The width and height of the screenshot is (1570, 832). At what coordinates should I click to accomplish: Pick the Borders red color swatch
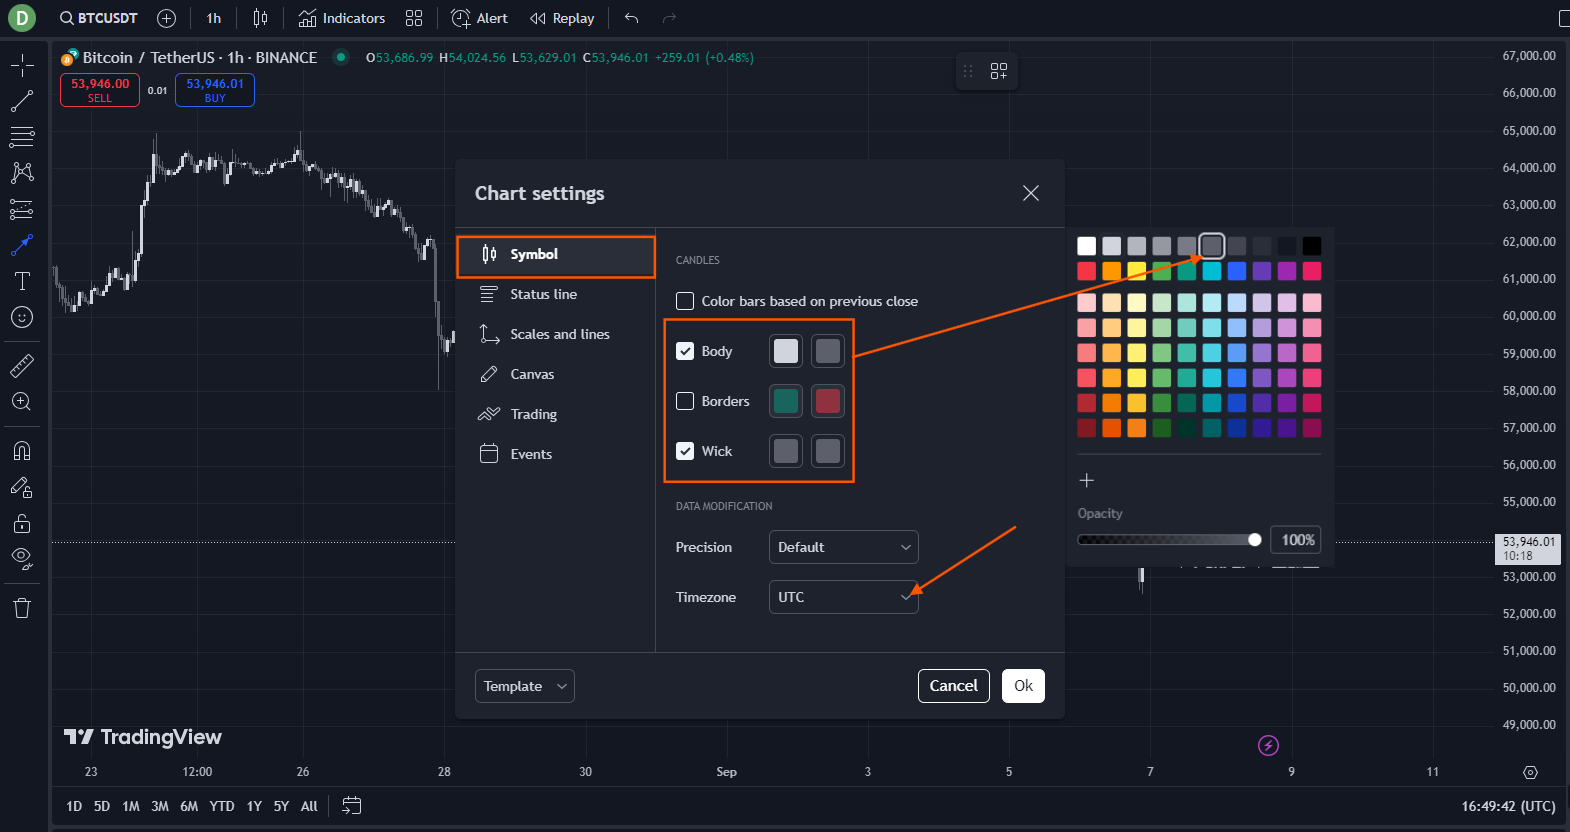point(828,401)
